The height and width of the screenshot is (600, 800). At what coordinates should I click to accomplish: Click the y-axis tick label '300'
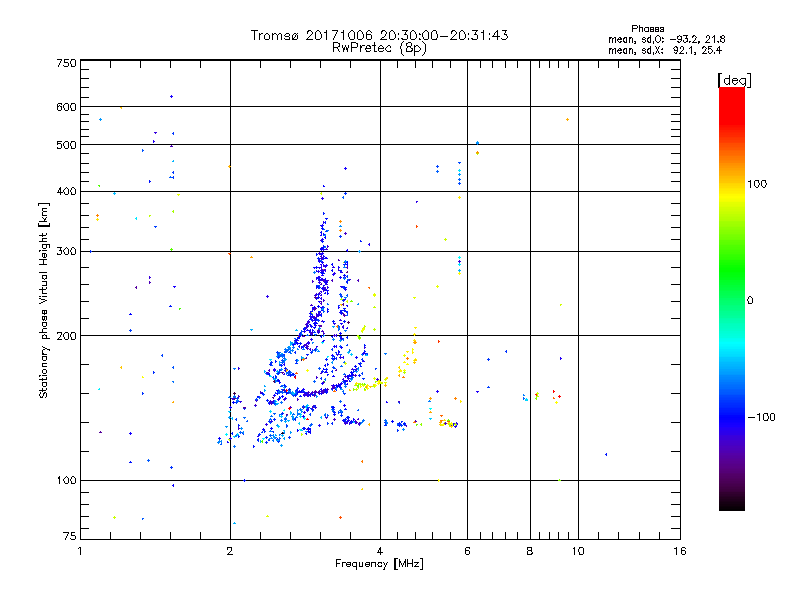[66, 252]
